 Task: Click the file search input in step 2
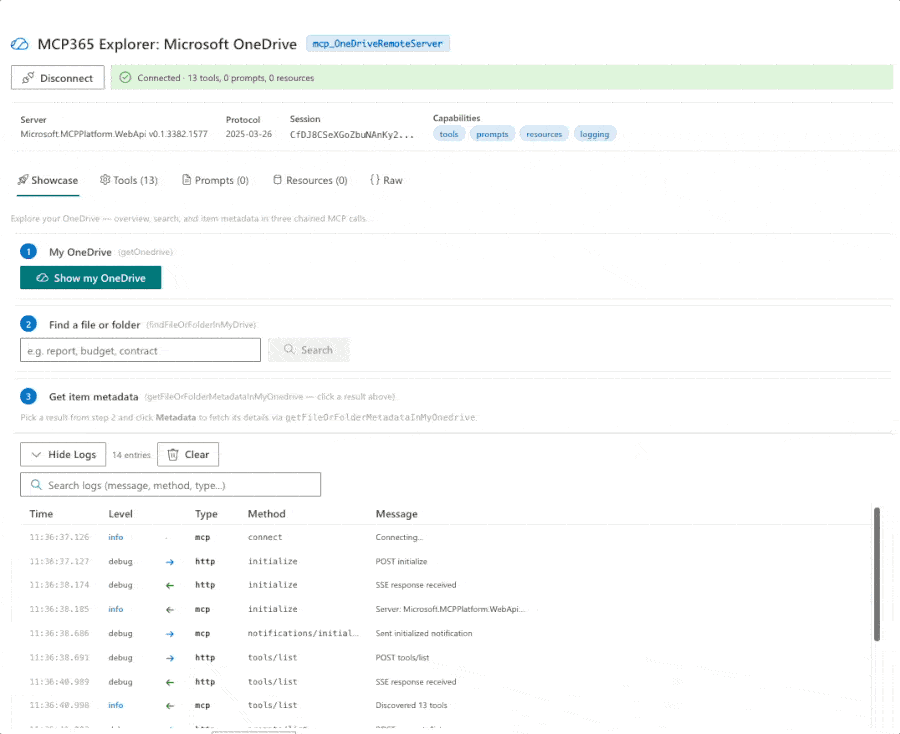coord(140,350)
